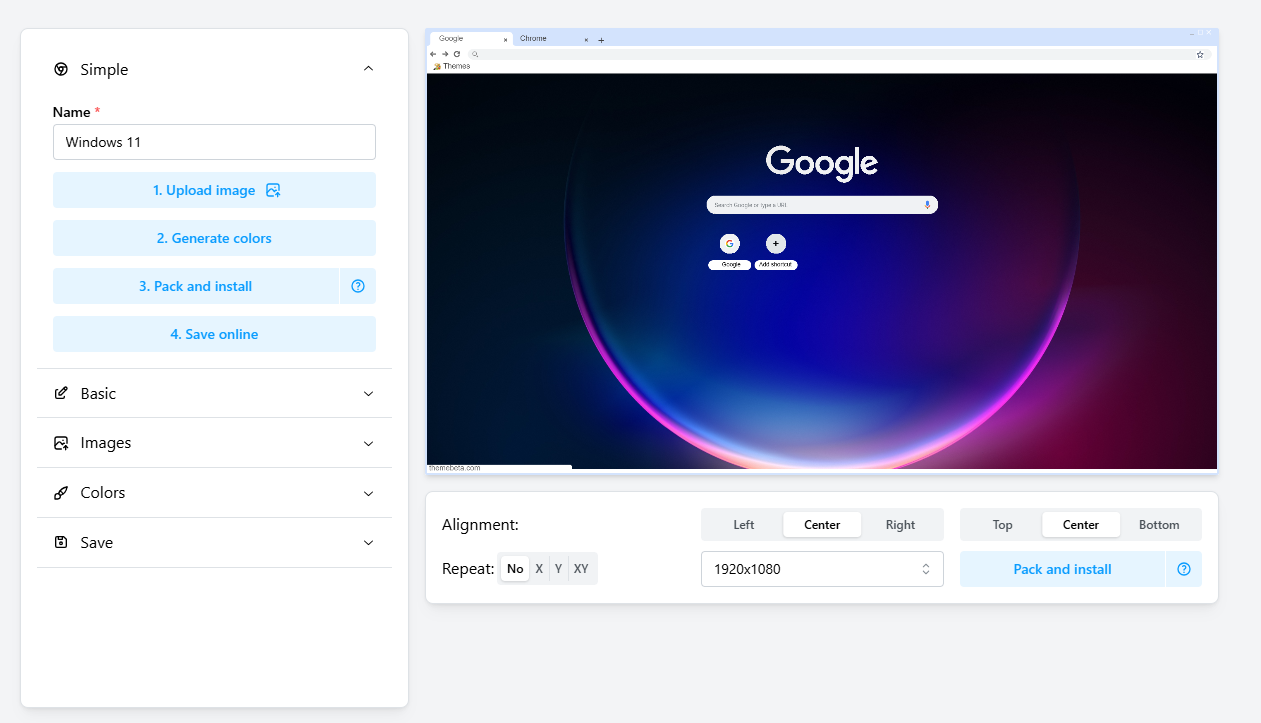Click 1. Upload image button
1261x723 pixels.
[214, 190]
